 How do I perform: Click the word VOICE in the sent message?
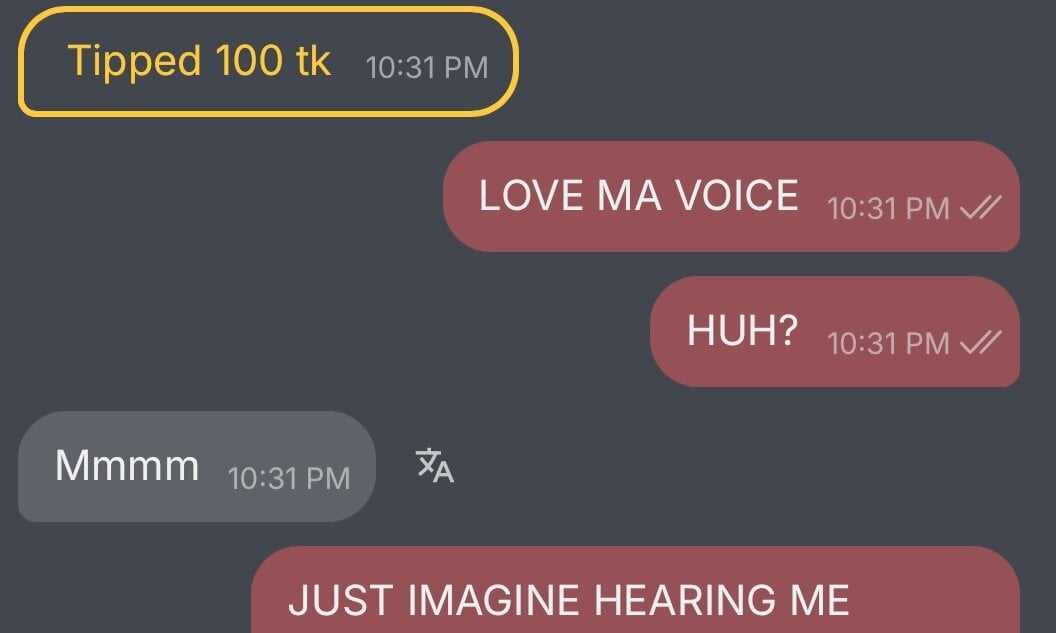[737, 196]
